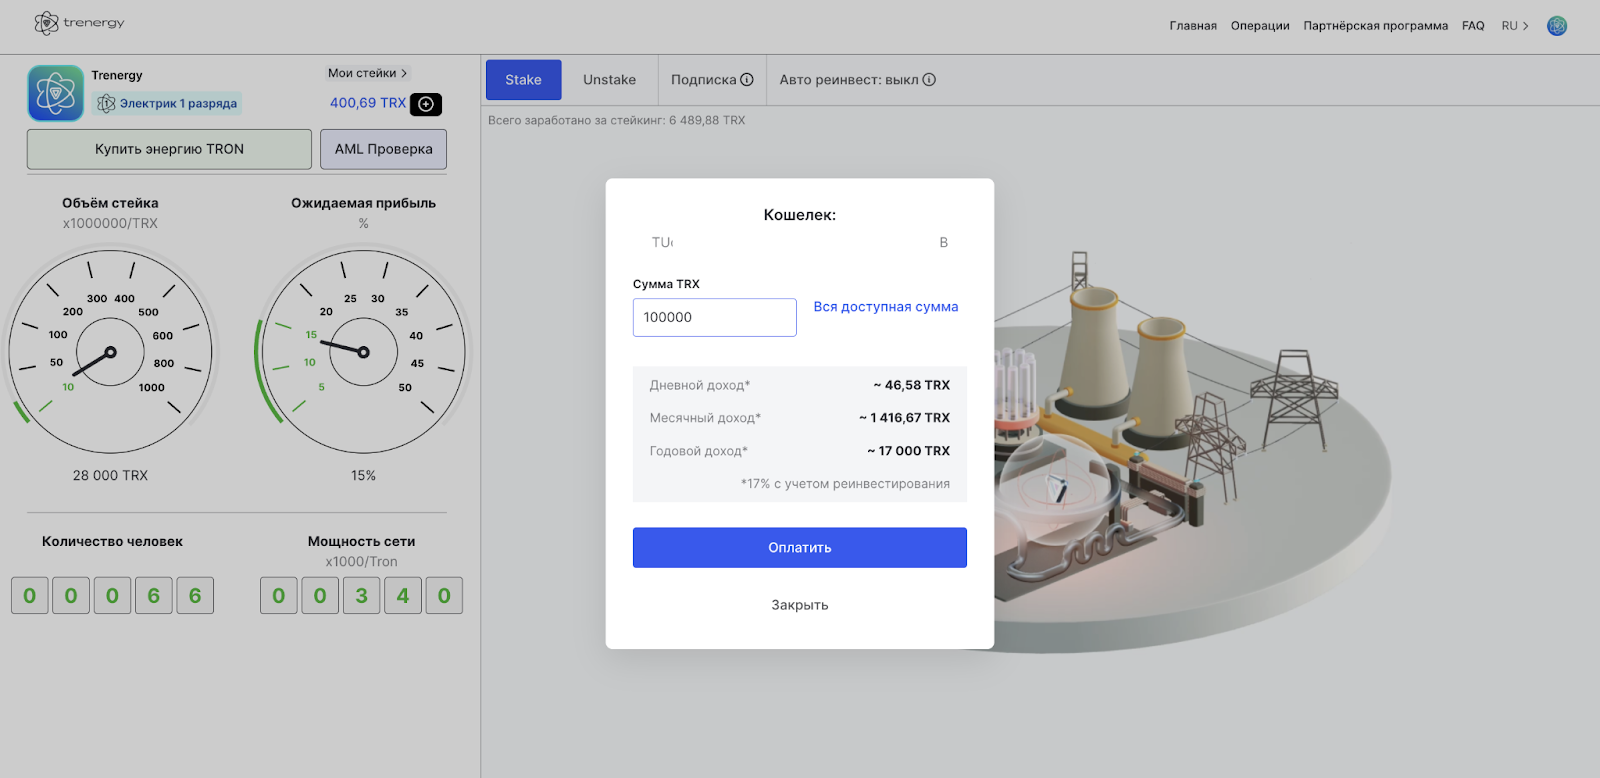Select the Stake tab
The width and height of the screenshot is (1600, 778).
tap(523, 80)
